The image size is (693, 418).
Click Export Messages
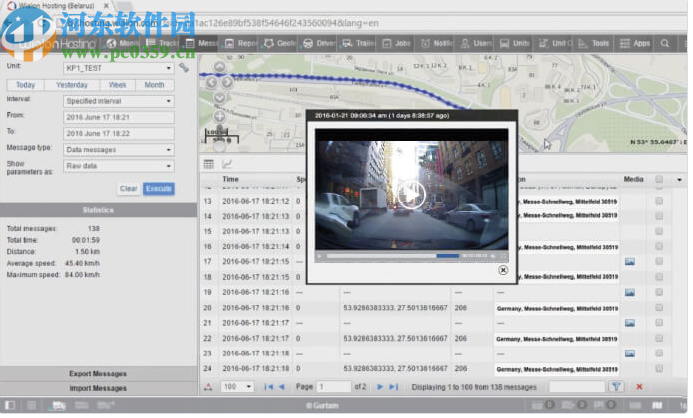[x=98, y=374]
